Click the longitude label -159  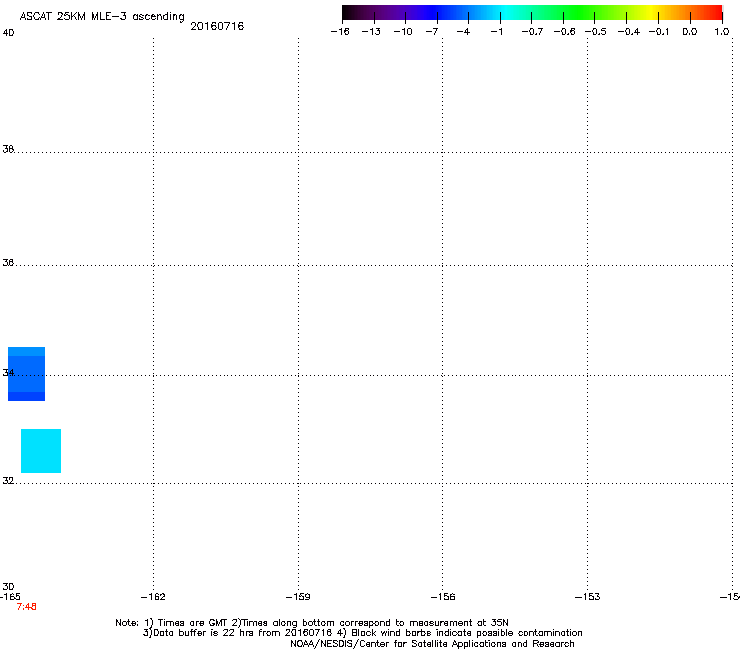pyautogui.click(x=298, y=597)
